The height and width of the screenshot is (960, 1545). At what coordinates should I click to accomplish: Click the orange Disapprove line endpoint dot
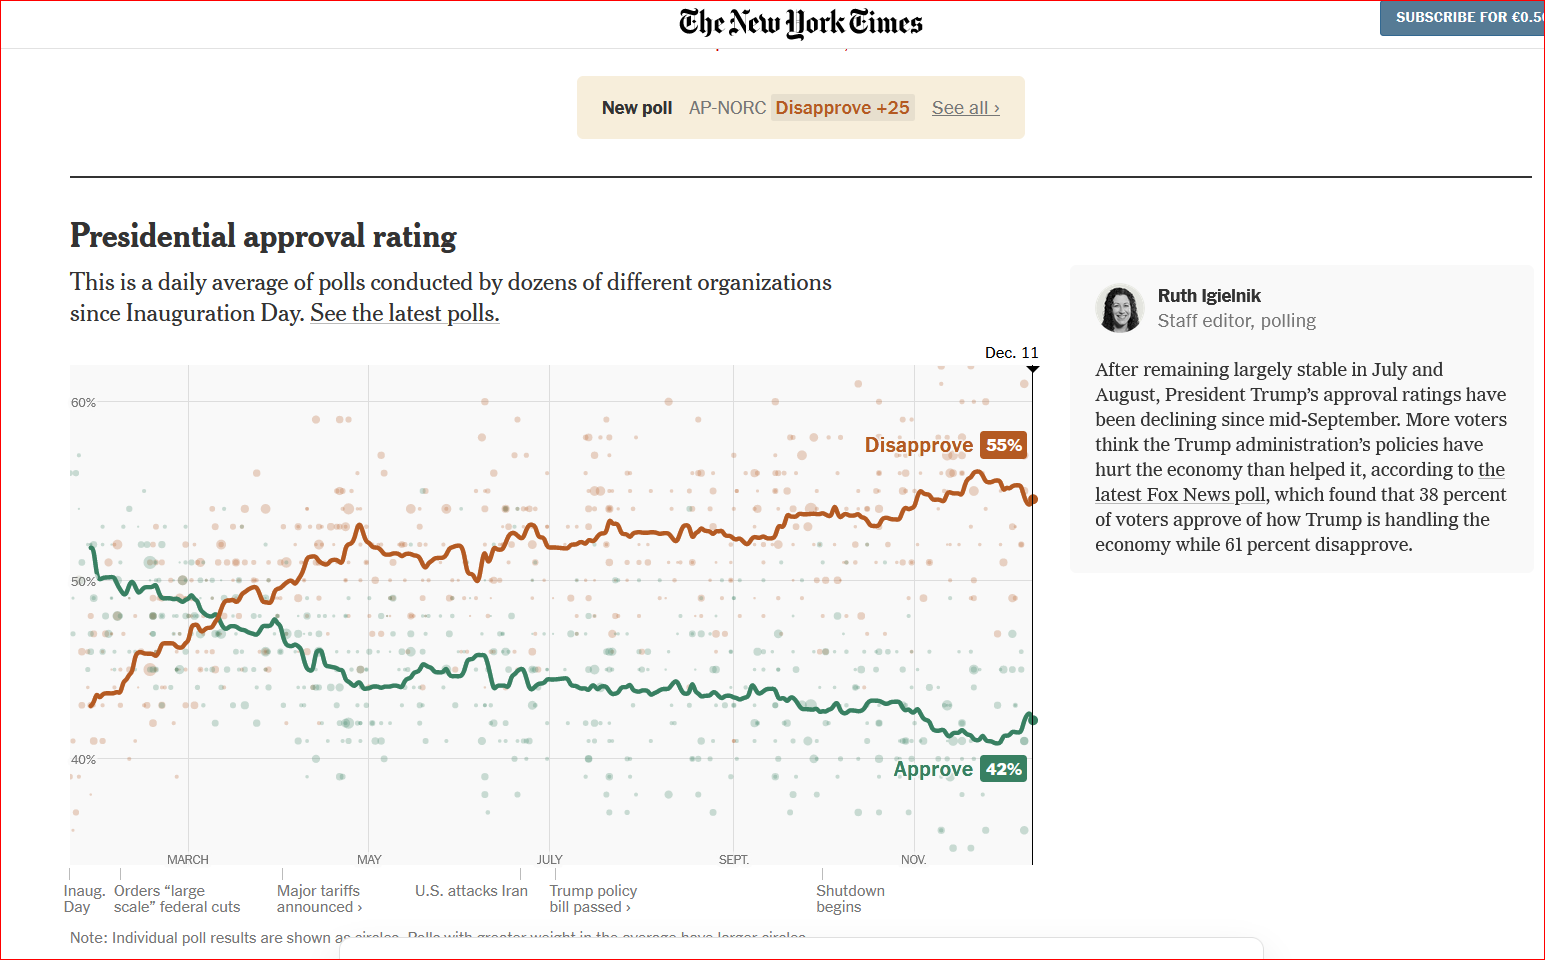point(1033,499)
